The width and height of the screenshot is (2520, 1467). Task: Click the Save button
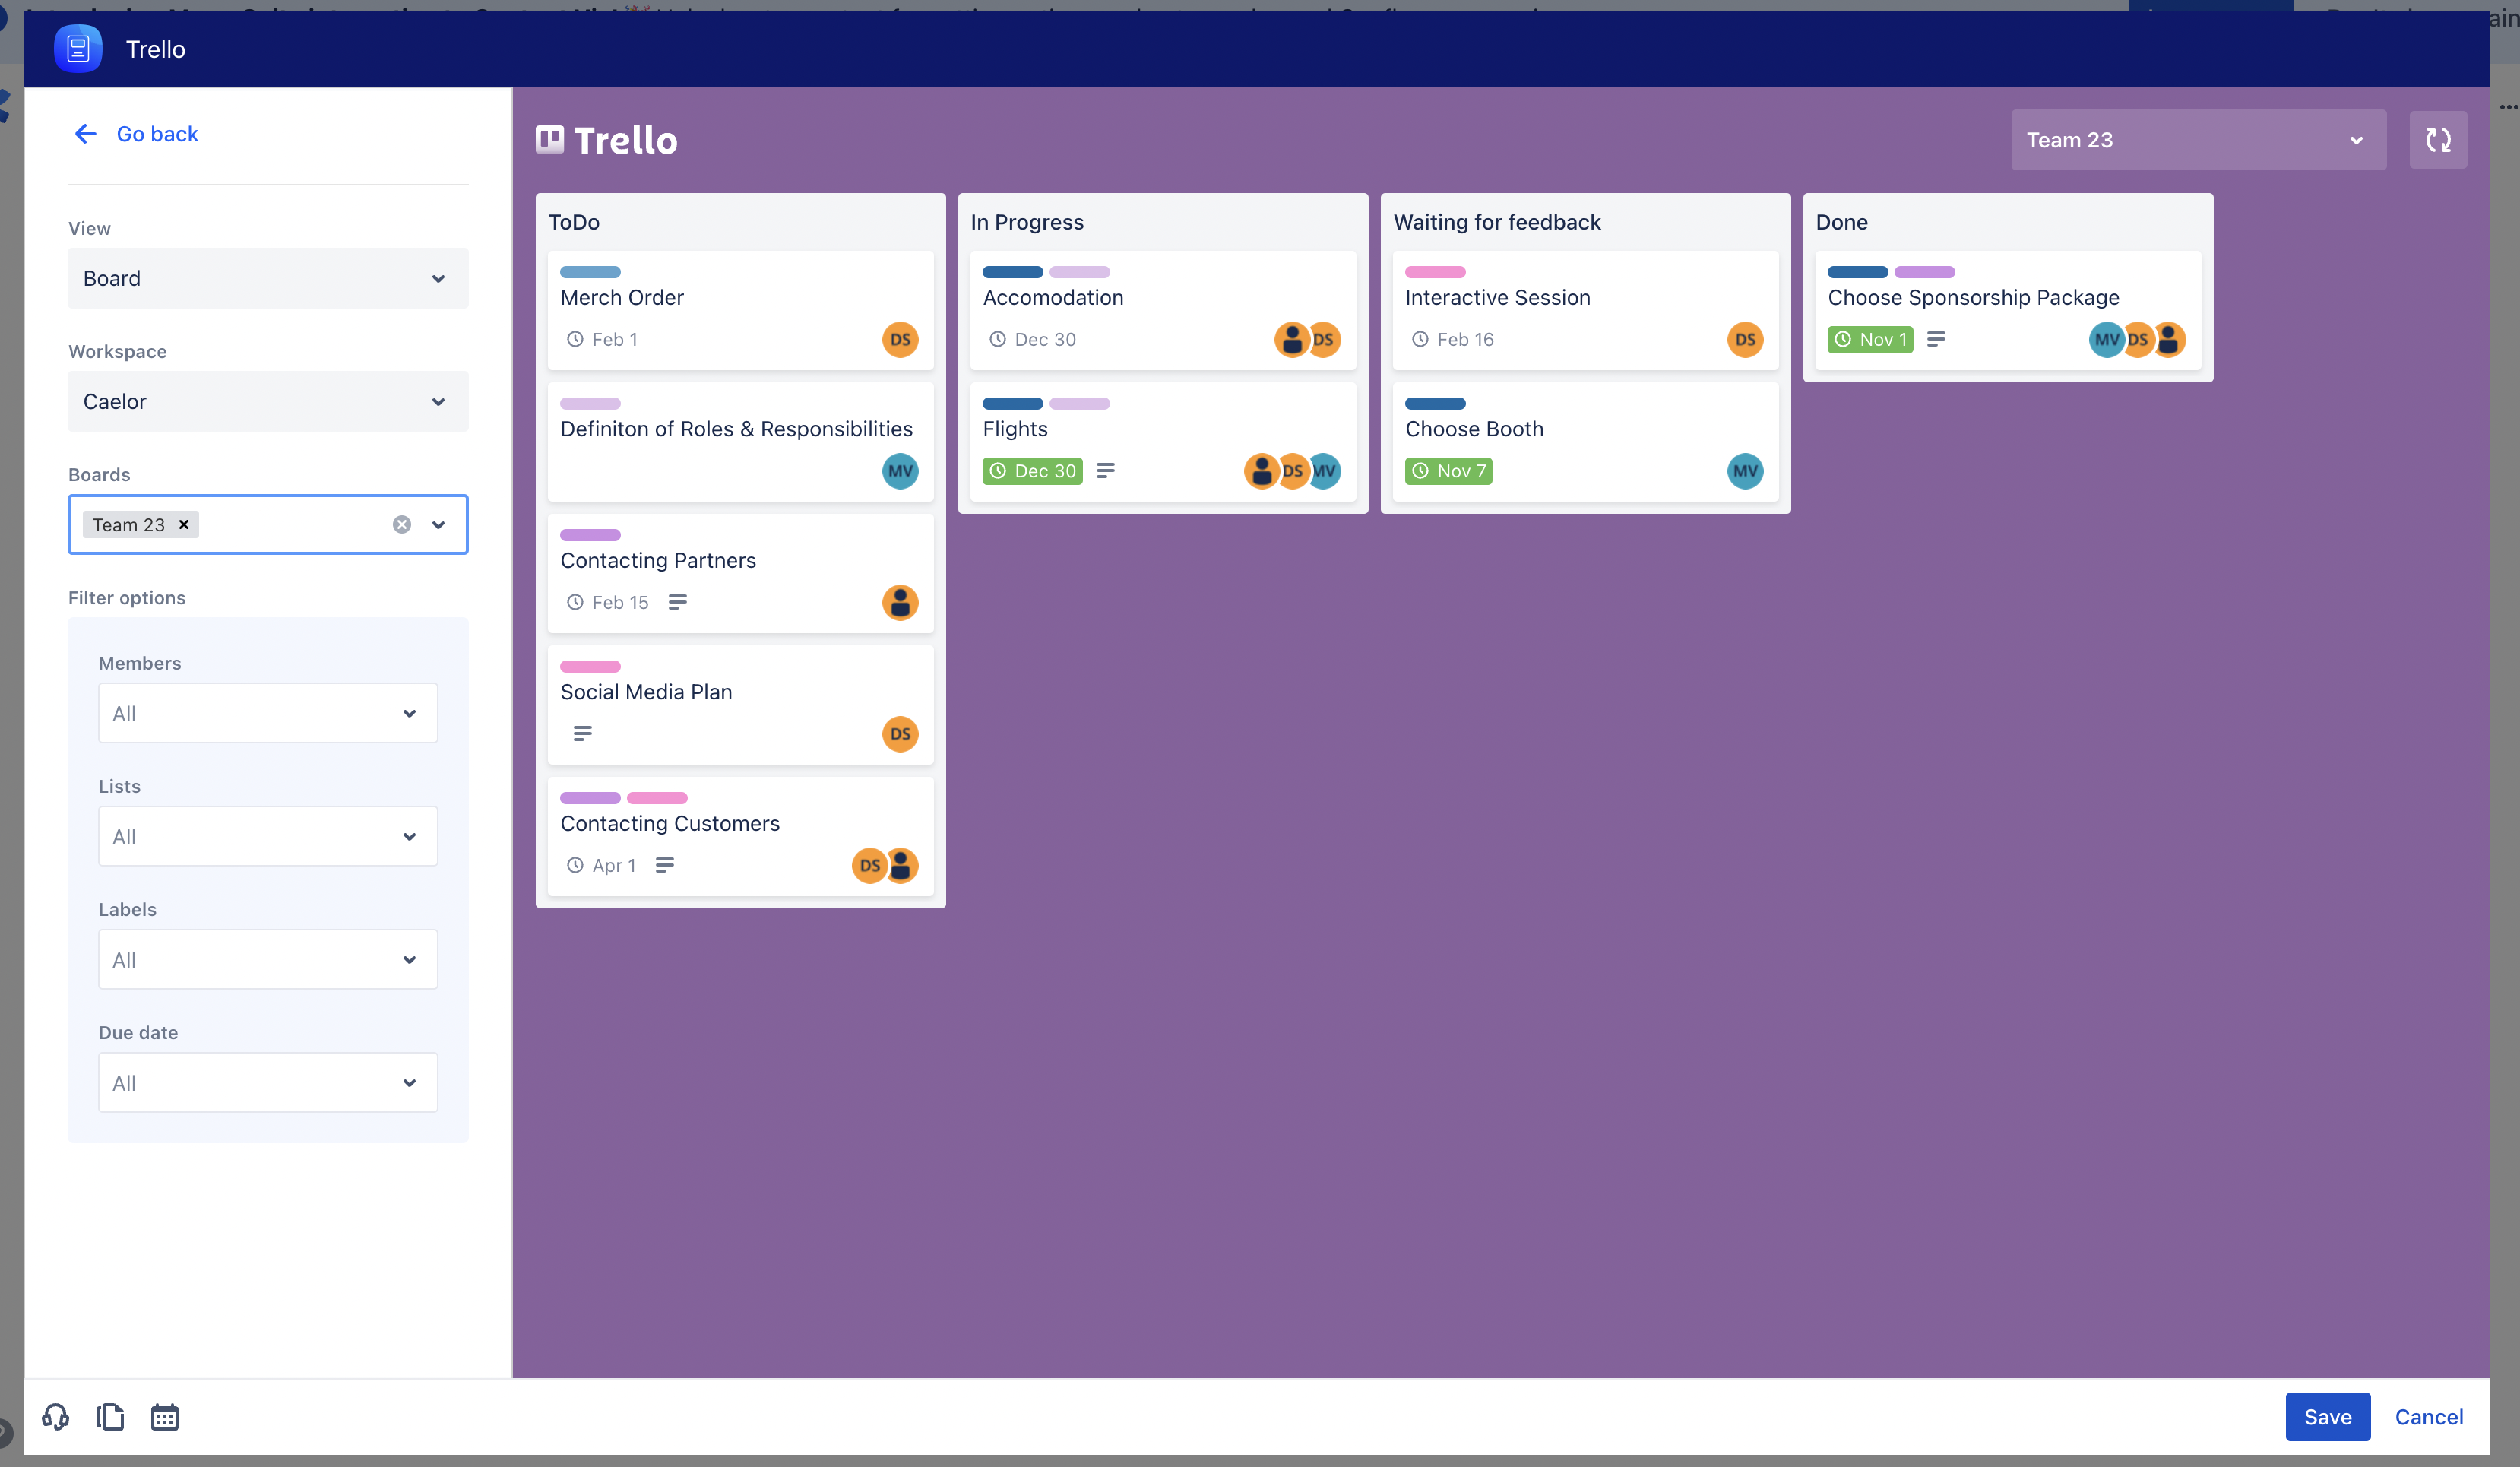click(x=2327, y=1416)
